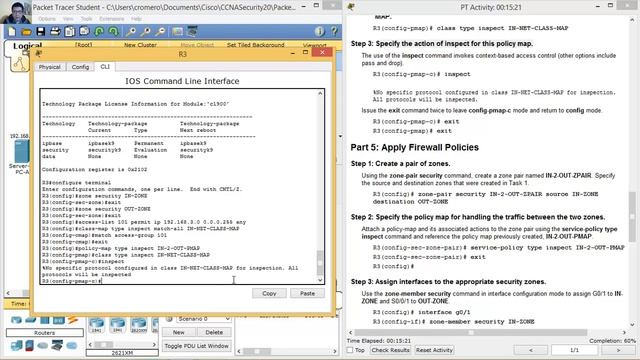Select the Multiuser Connection cloud icon
Screen dimensions: 640x360
click(x=72, y=346)
